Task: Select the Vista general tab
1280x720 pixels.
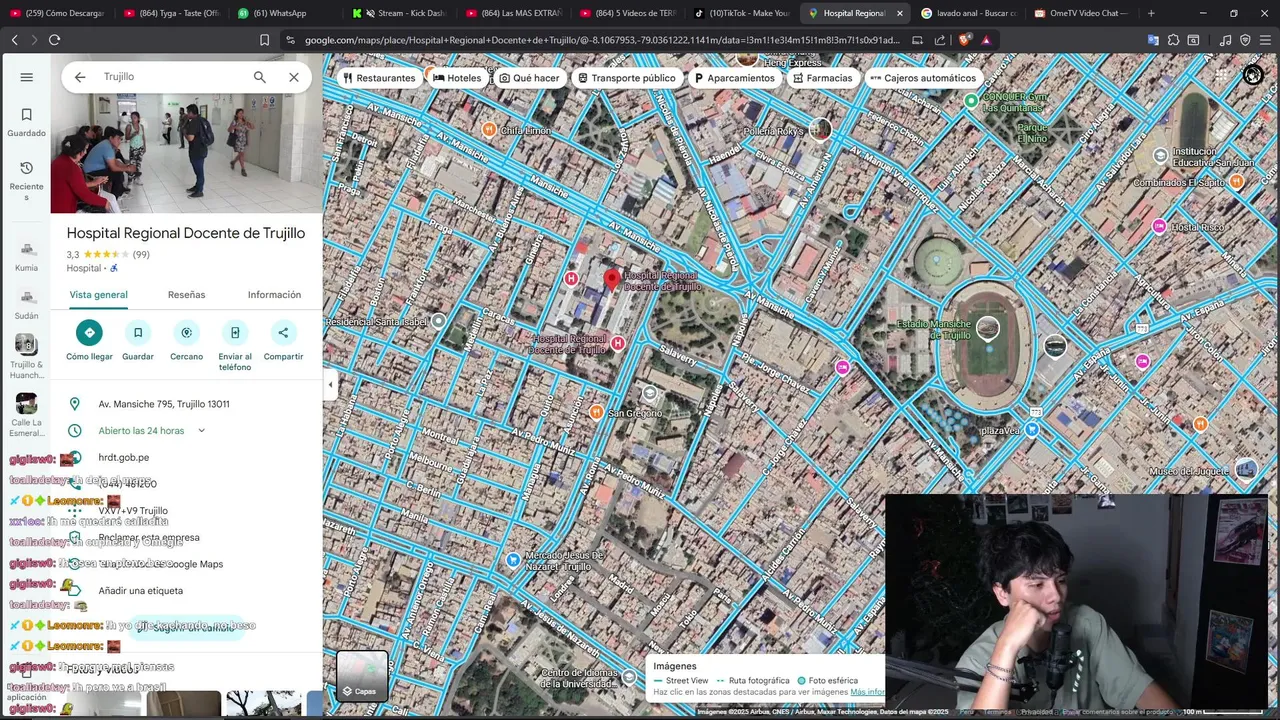Action: [98, 295]
